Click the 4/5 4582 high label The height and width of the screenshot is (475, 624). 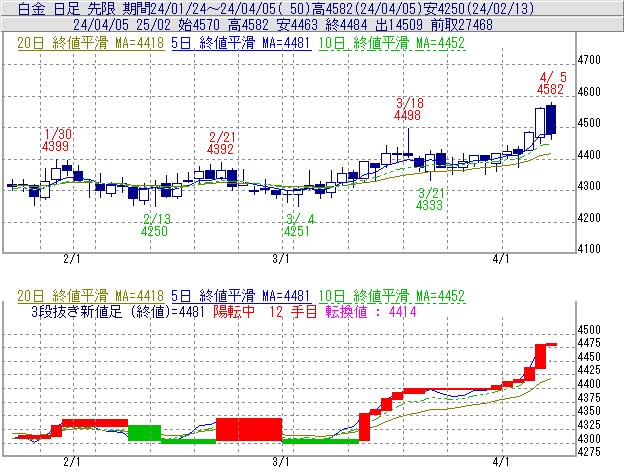(x=551, y=83)
